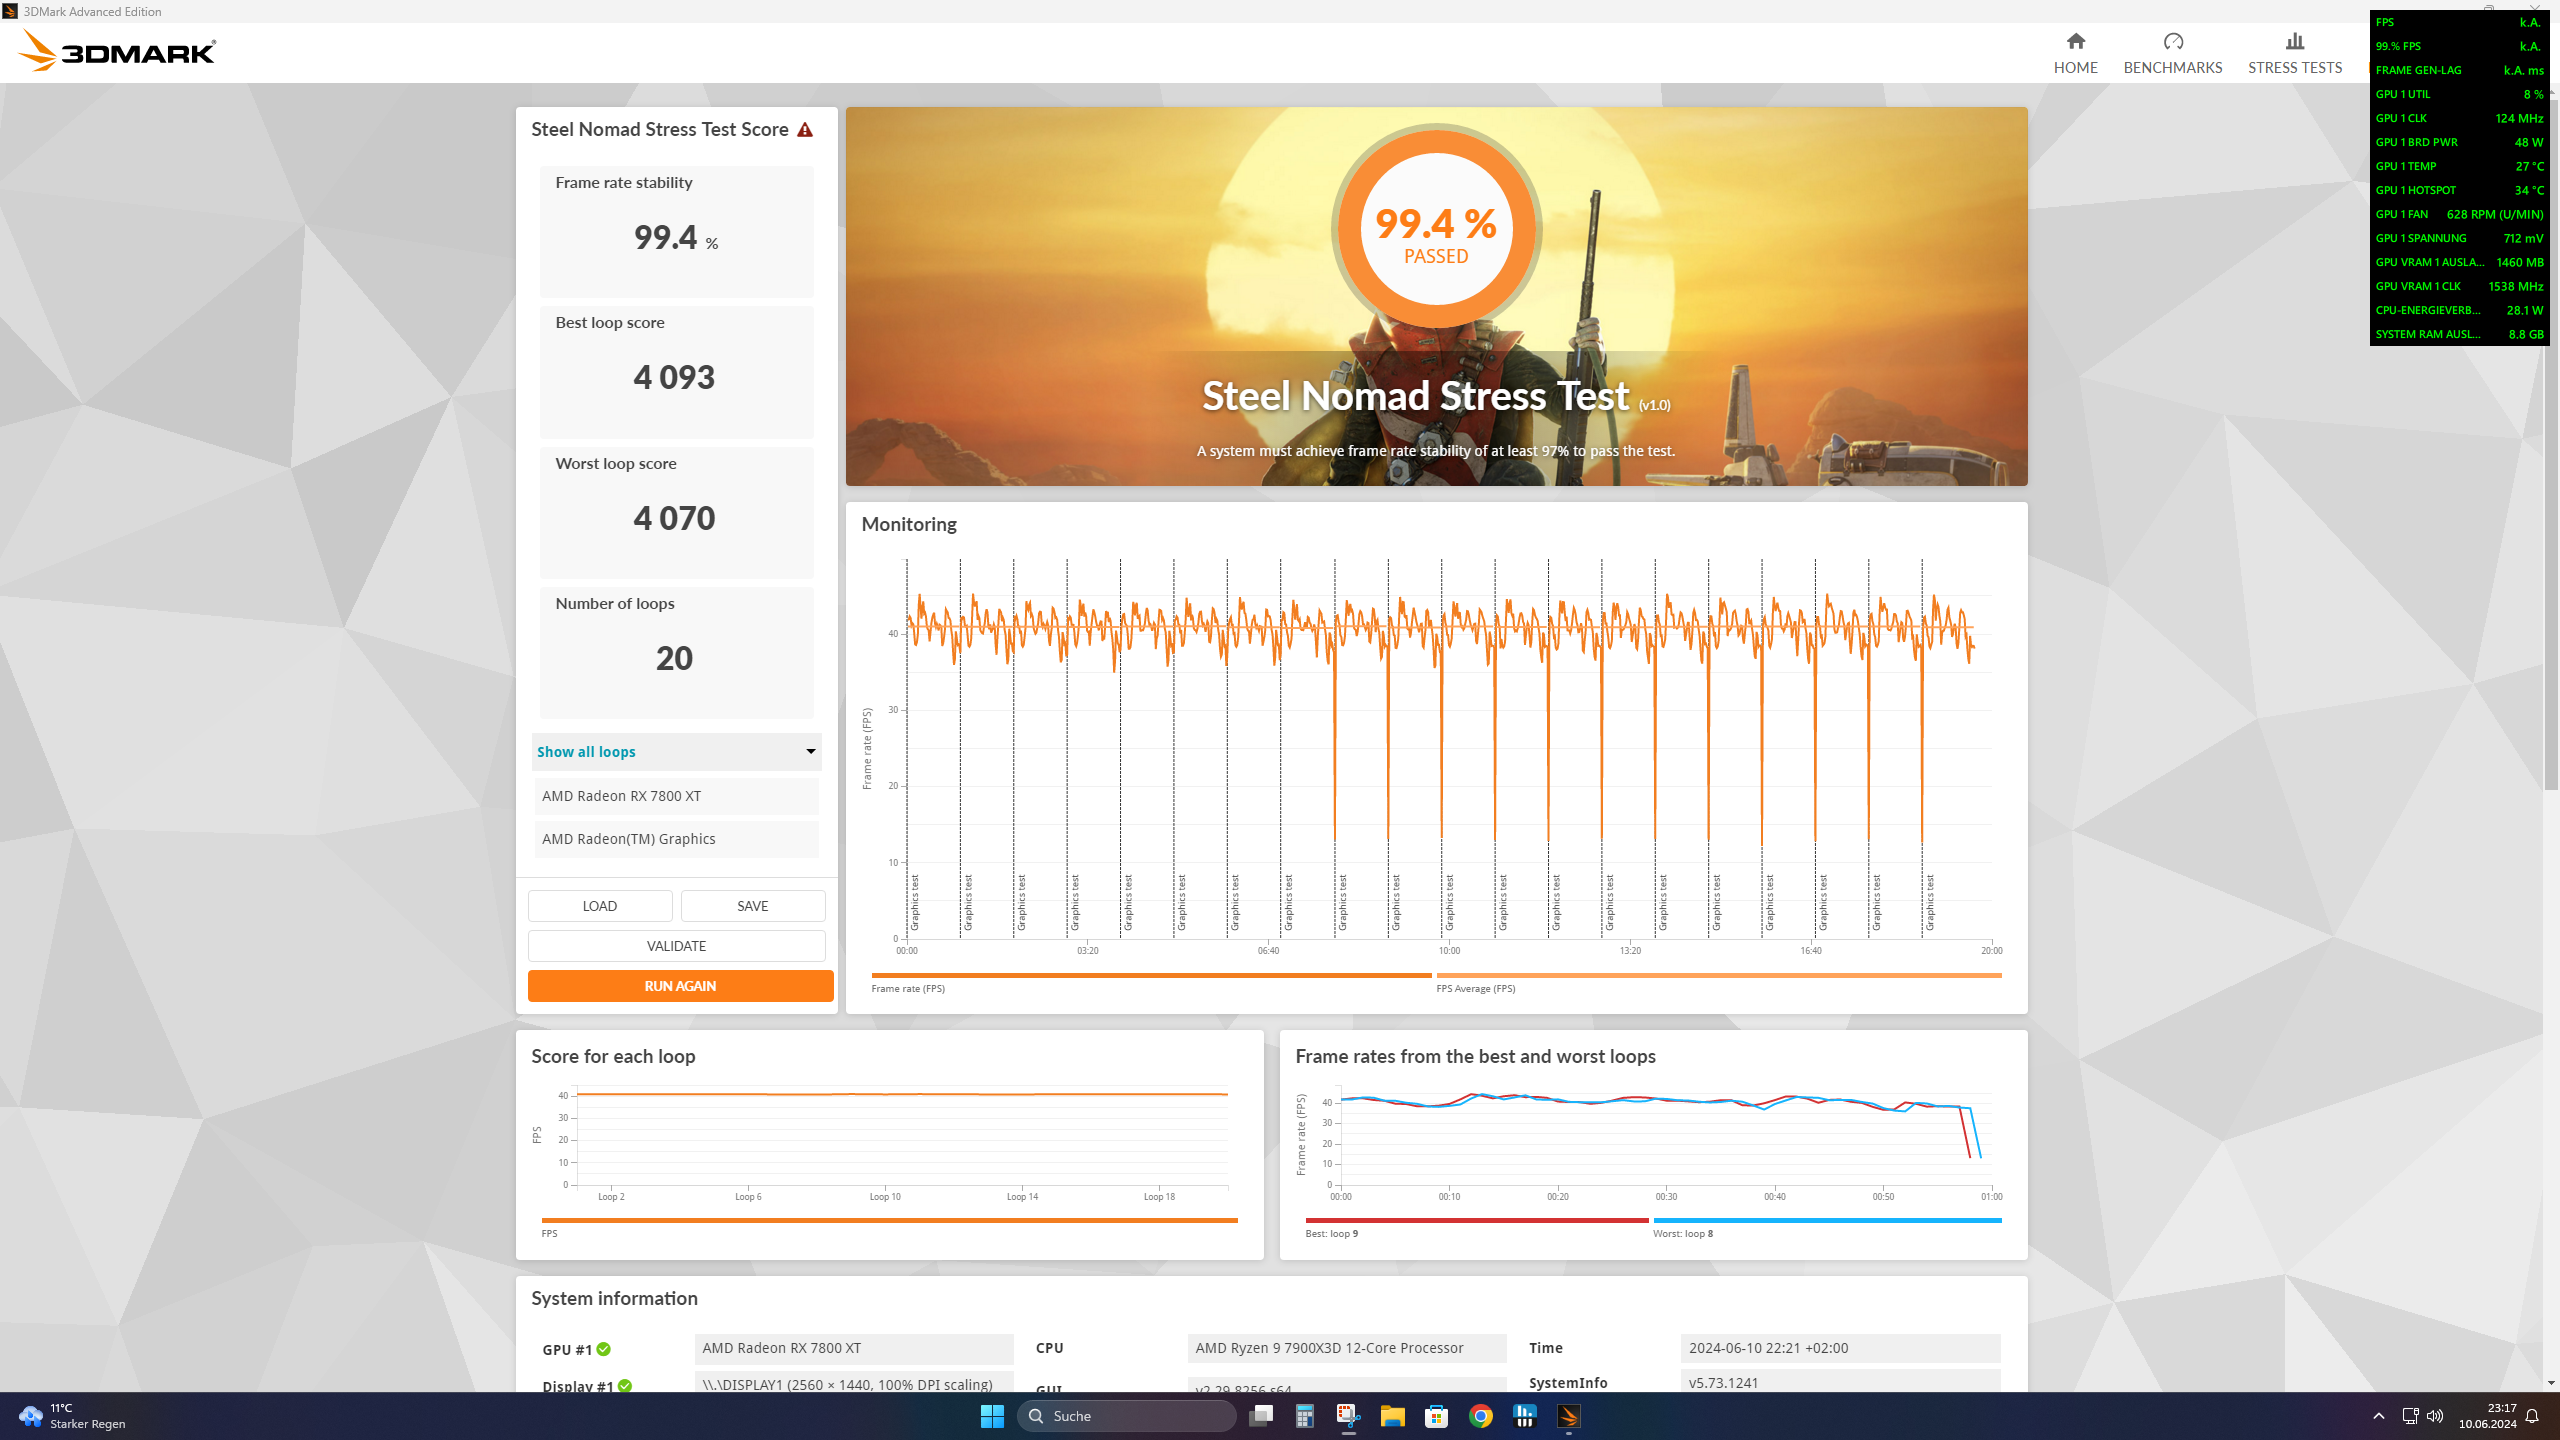Open the STRESS TESTS page
2560x1440 pixels.
[2294, 53]
